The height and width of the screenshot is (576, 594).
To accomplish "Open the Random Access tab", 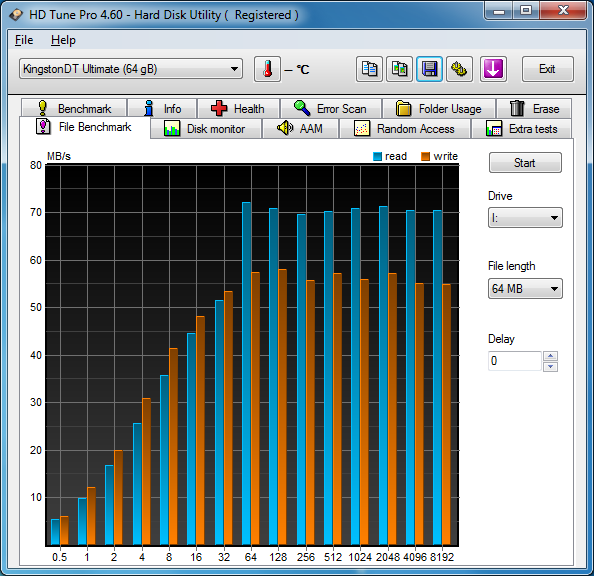I will pos(405,129).
